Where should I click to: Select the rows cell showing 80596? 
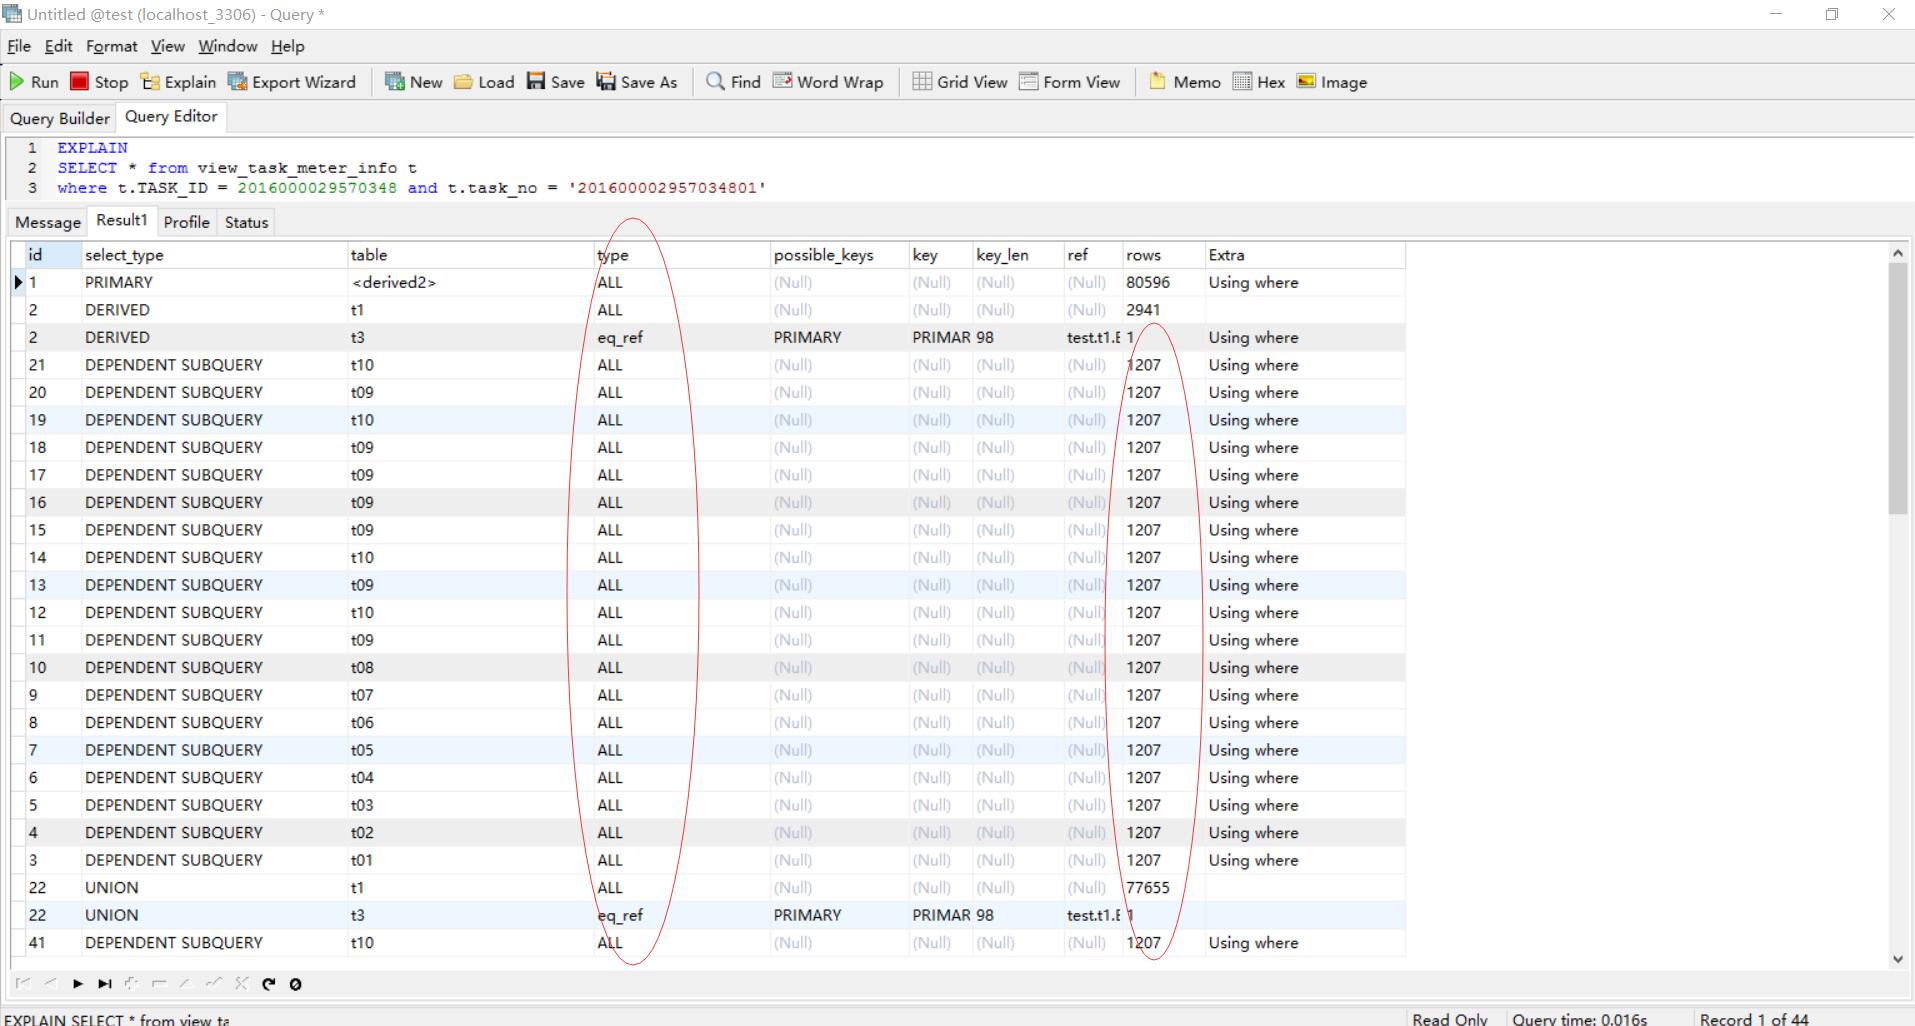[1163, 282]
